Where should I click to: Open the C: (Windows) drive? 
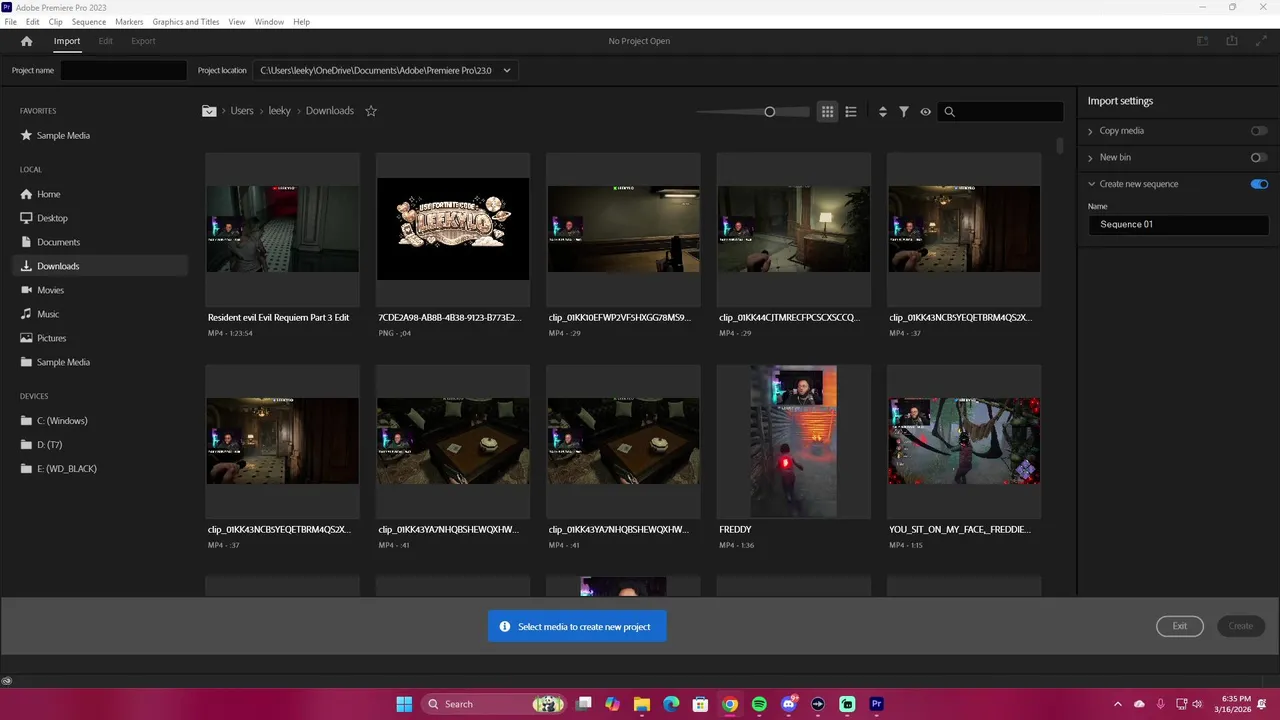[x=62, y=421]
